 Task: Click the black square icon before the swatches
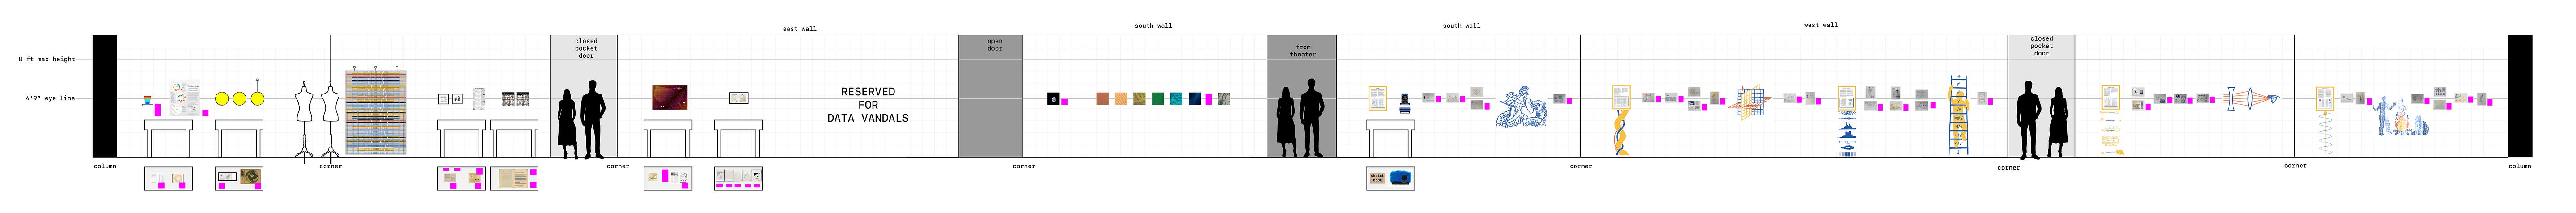[1053, 99]
